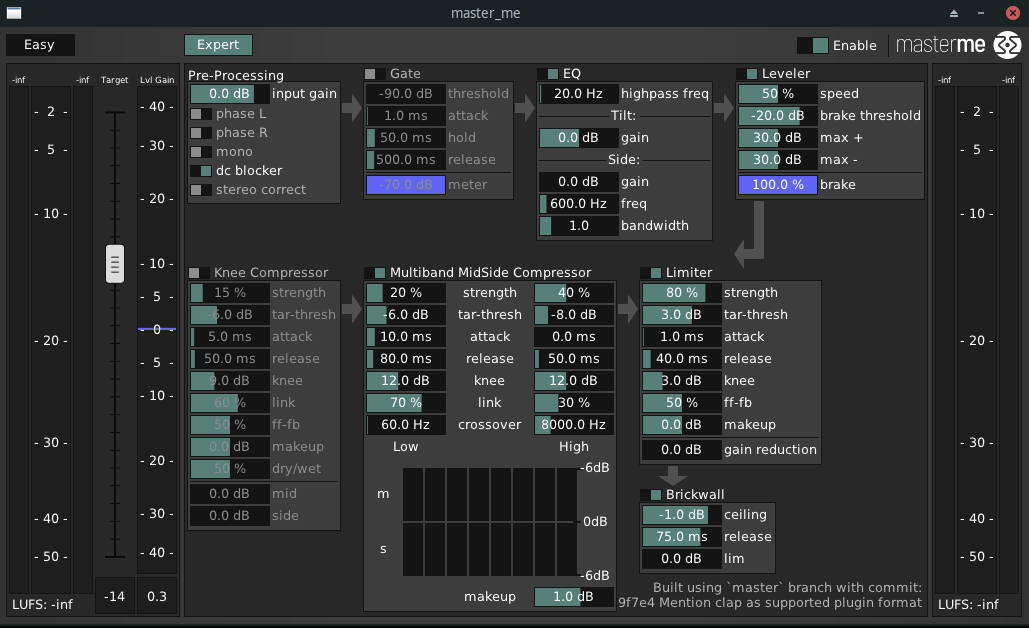This screenshot has height=628, width=1029.
Task: Click the Multiband Low crossover 60.0 Hz slider
Action: 406,425
